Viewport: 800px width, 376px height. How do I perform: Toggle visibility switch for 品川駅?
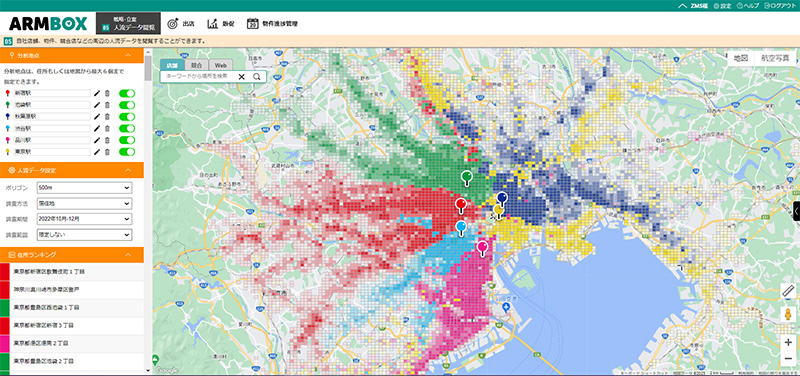click(x=127, y=140)
